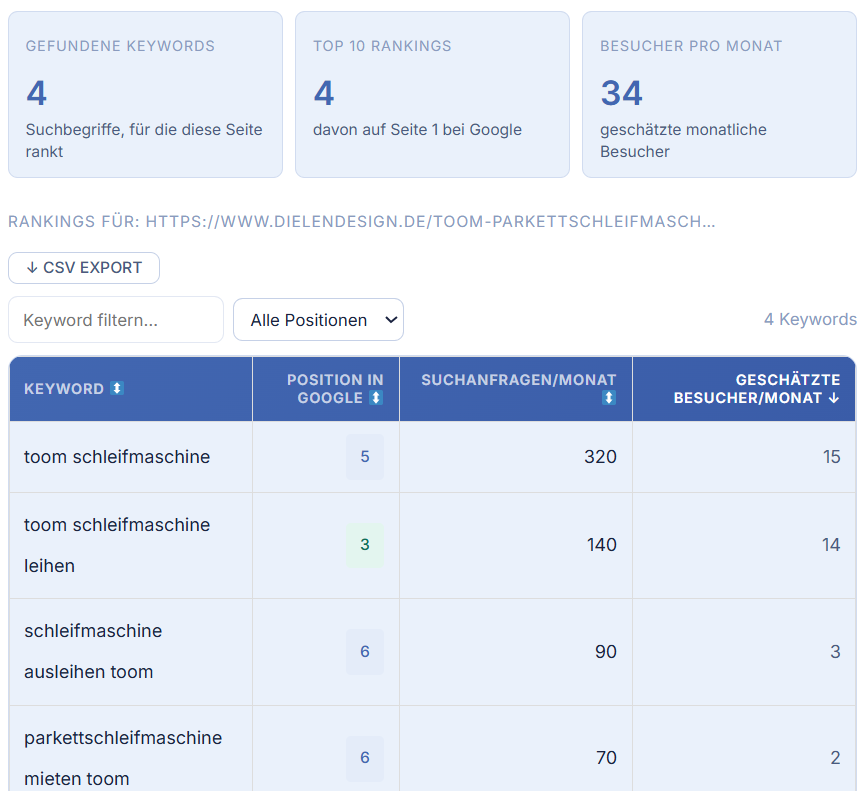862x791 pixels.
Task: Sort by Position in Google icon
Action: tap(376, 397)
